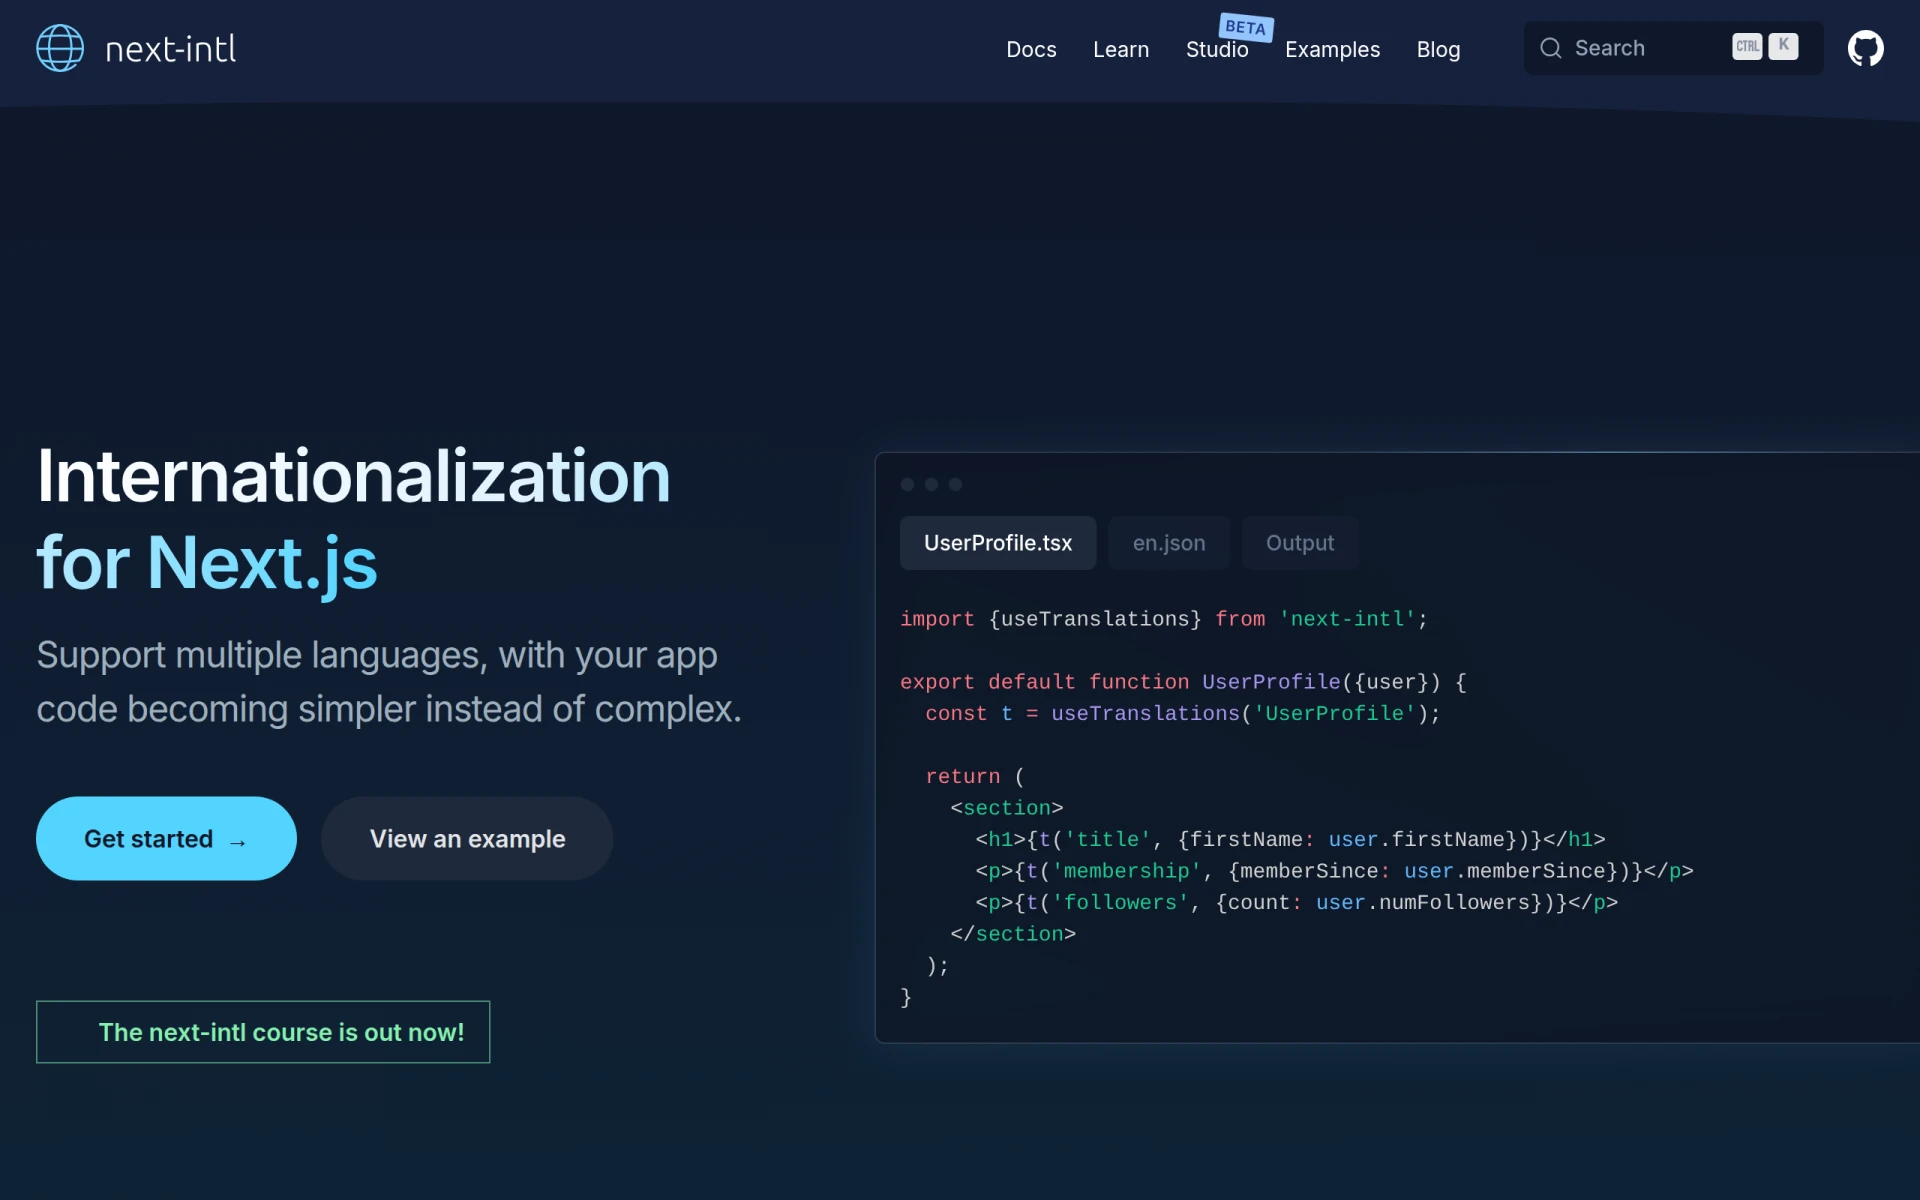
Task: Click the useTranslations('UserProfile') code line
Action: click(1182, 713)
